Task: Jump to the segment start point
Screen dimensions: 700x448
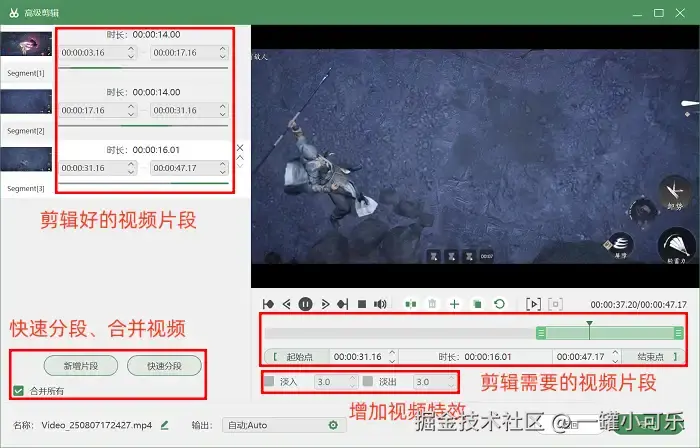Action: (268, 304)
